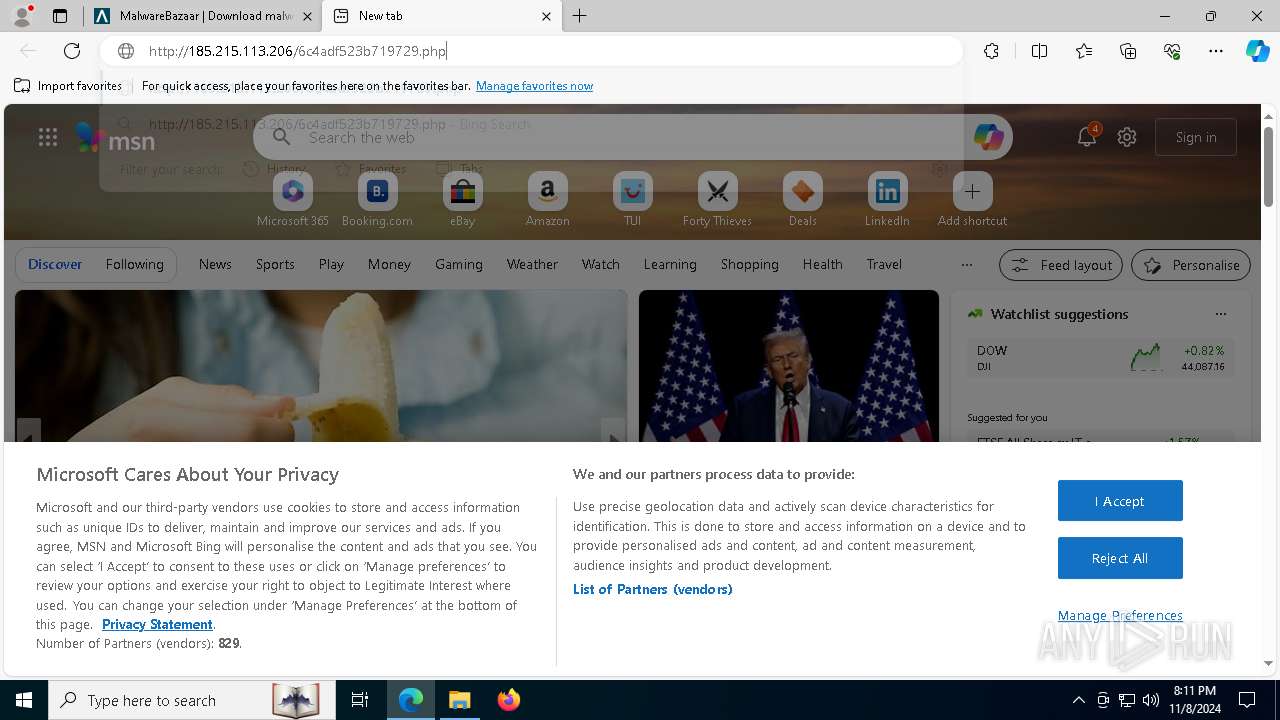Go to the Health category

[x=822, y=264]
